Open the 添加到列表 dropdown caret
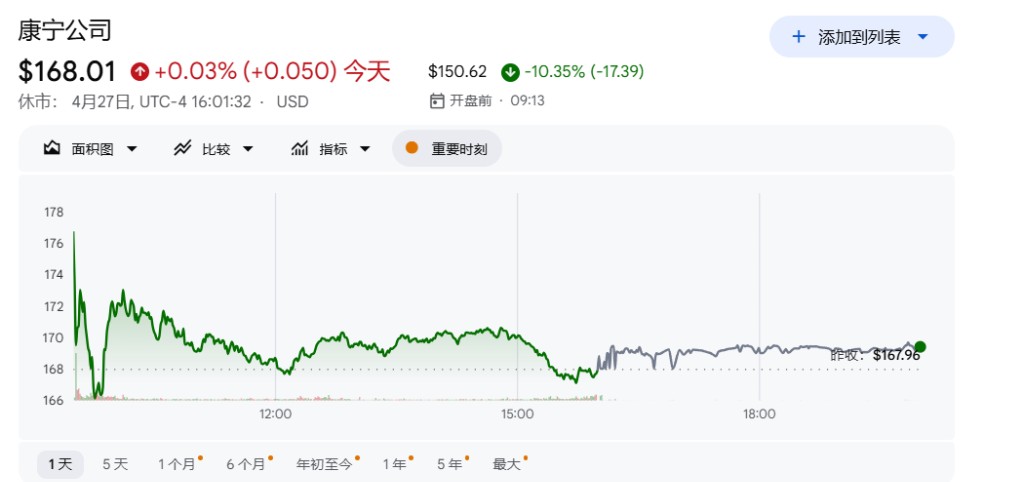The image size is (1024, 482). pyautogui.click(x=923, y=37)
